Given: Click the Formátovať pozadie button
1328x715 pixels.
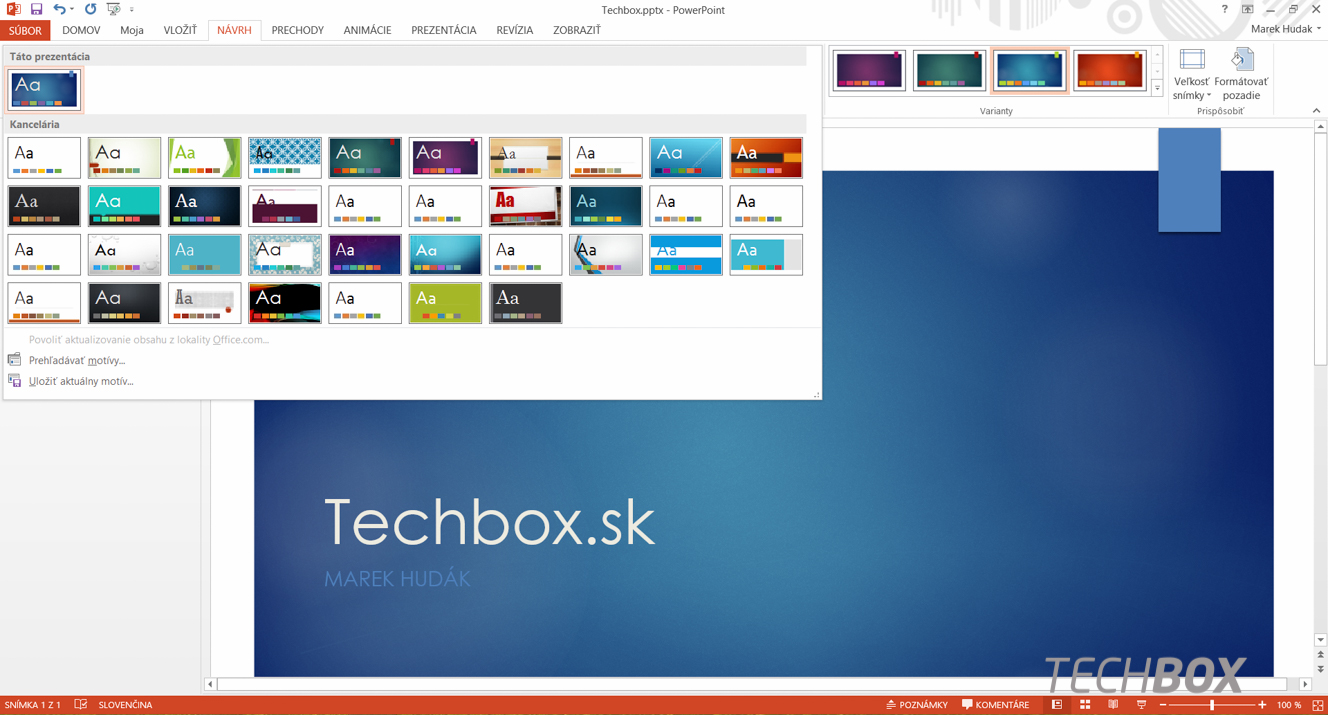Looking at the screenshot, I should (x=1241, y=73).
